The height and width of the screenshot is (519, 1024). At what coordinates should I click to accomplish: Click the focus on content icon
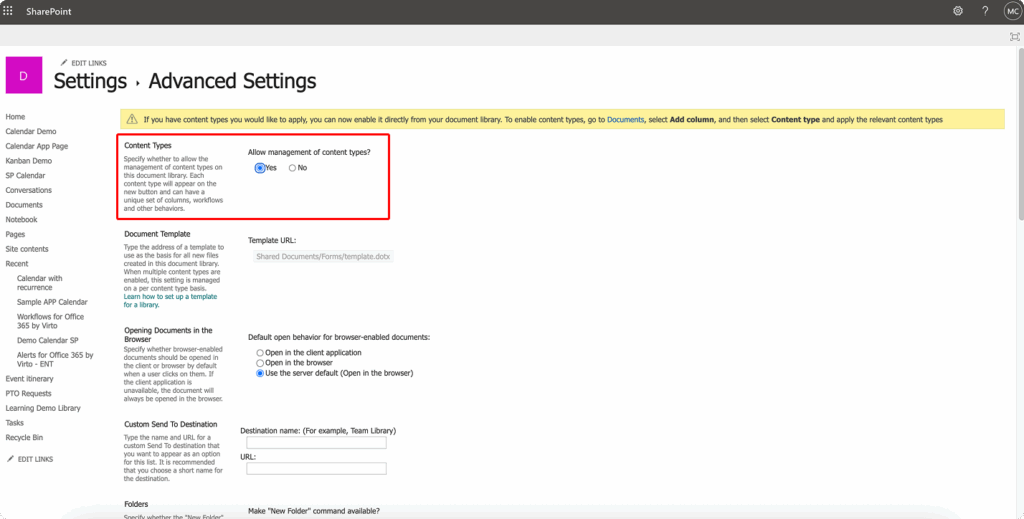point(1014,36)
